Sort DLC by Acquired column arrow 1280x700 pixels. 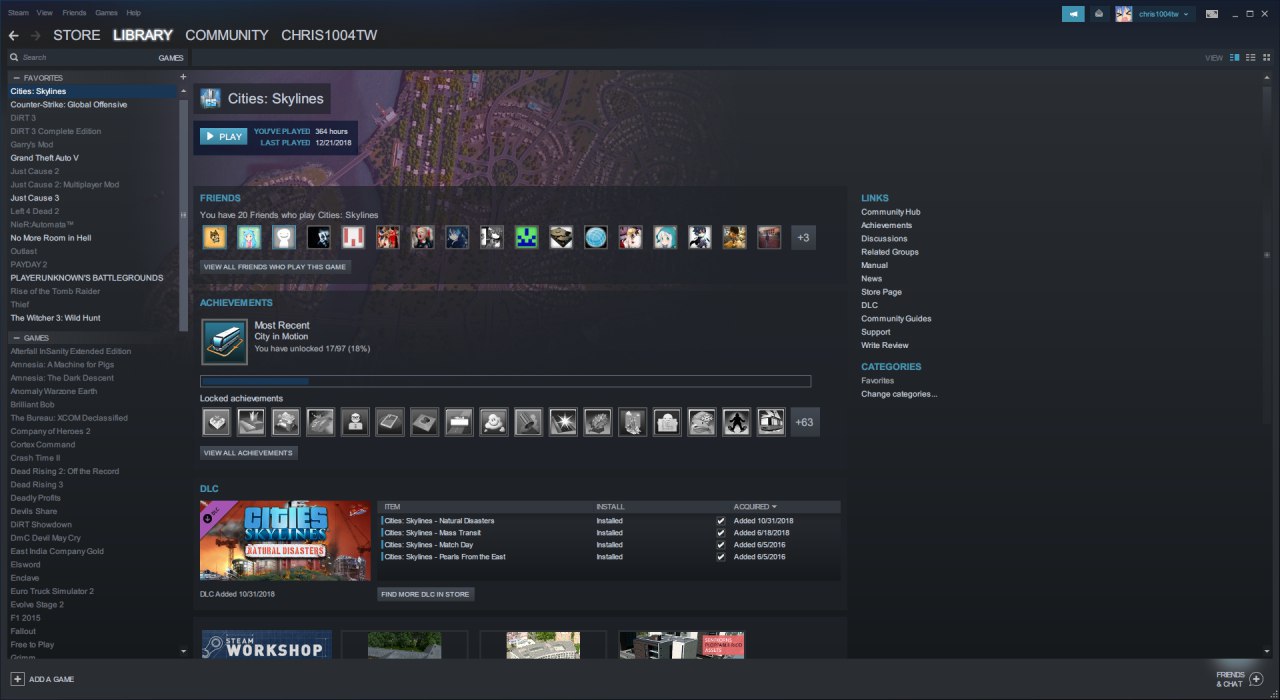(x=774, y=507)
